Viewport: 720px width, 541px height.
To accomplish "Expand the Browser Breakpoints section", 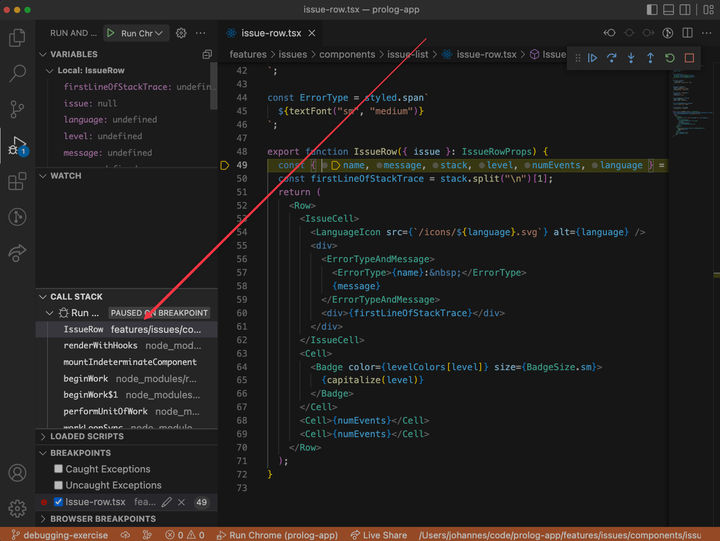I will (102, 519).
